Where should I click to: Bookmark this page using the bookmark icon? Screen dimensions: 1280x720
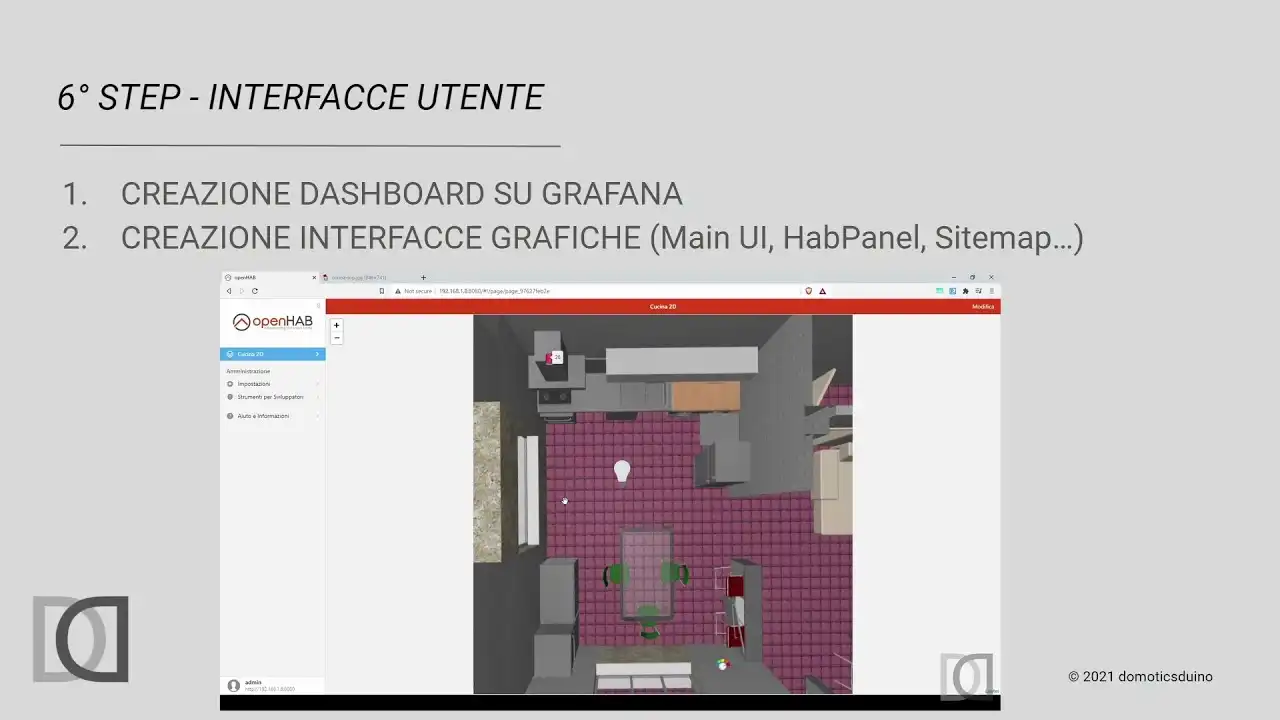point(381,291)
